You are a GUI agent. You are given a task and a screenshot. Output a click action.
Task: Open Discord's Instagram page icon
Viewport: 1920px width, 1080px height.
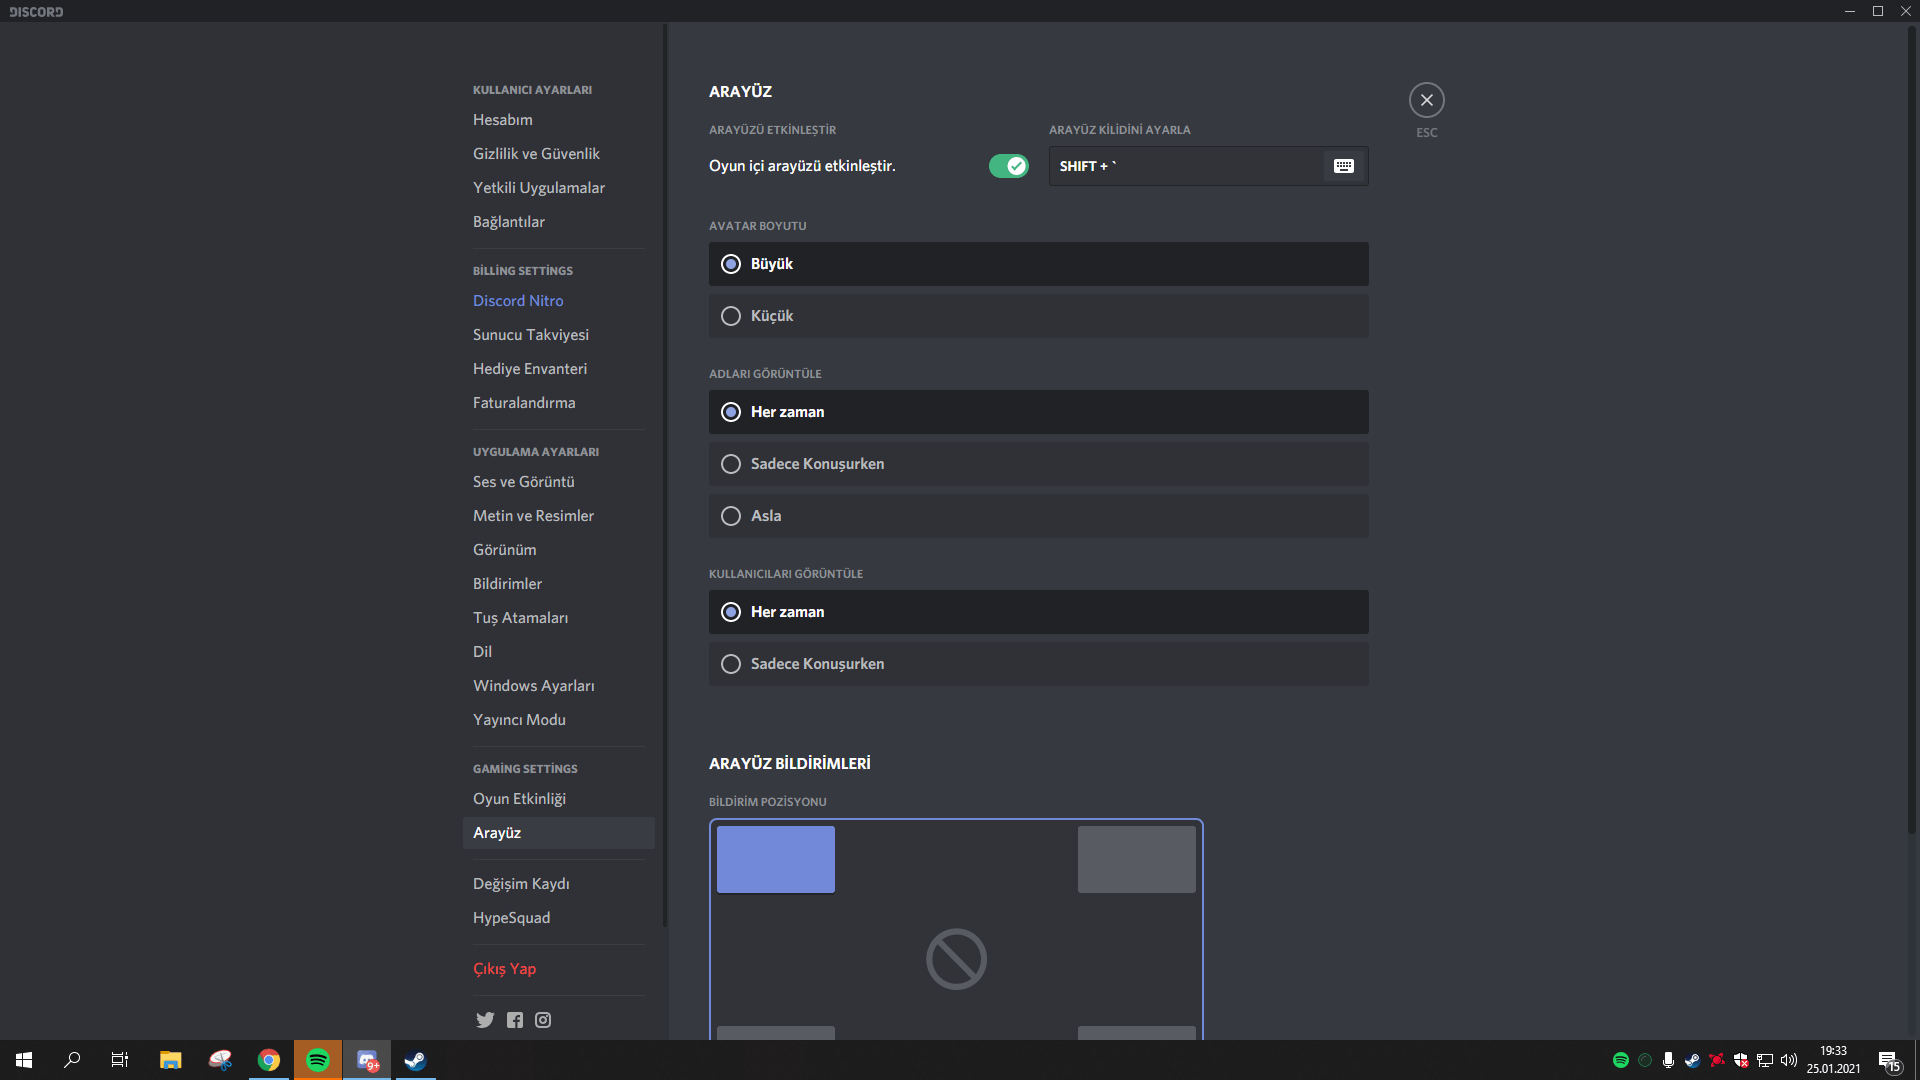(x=543, y=1020)
